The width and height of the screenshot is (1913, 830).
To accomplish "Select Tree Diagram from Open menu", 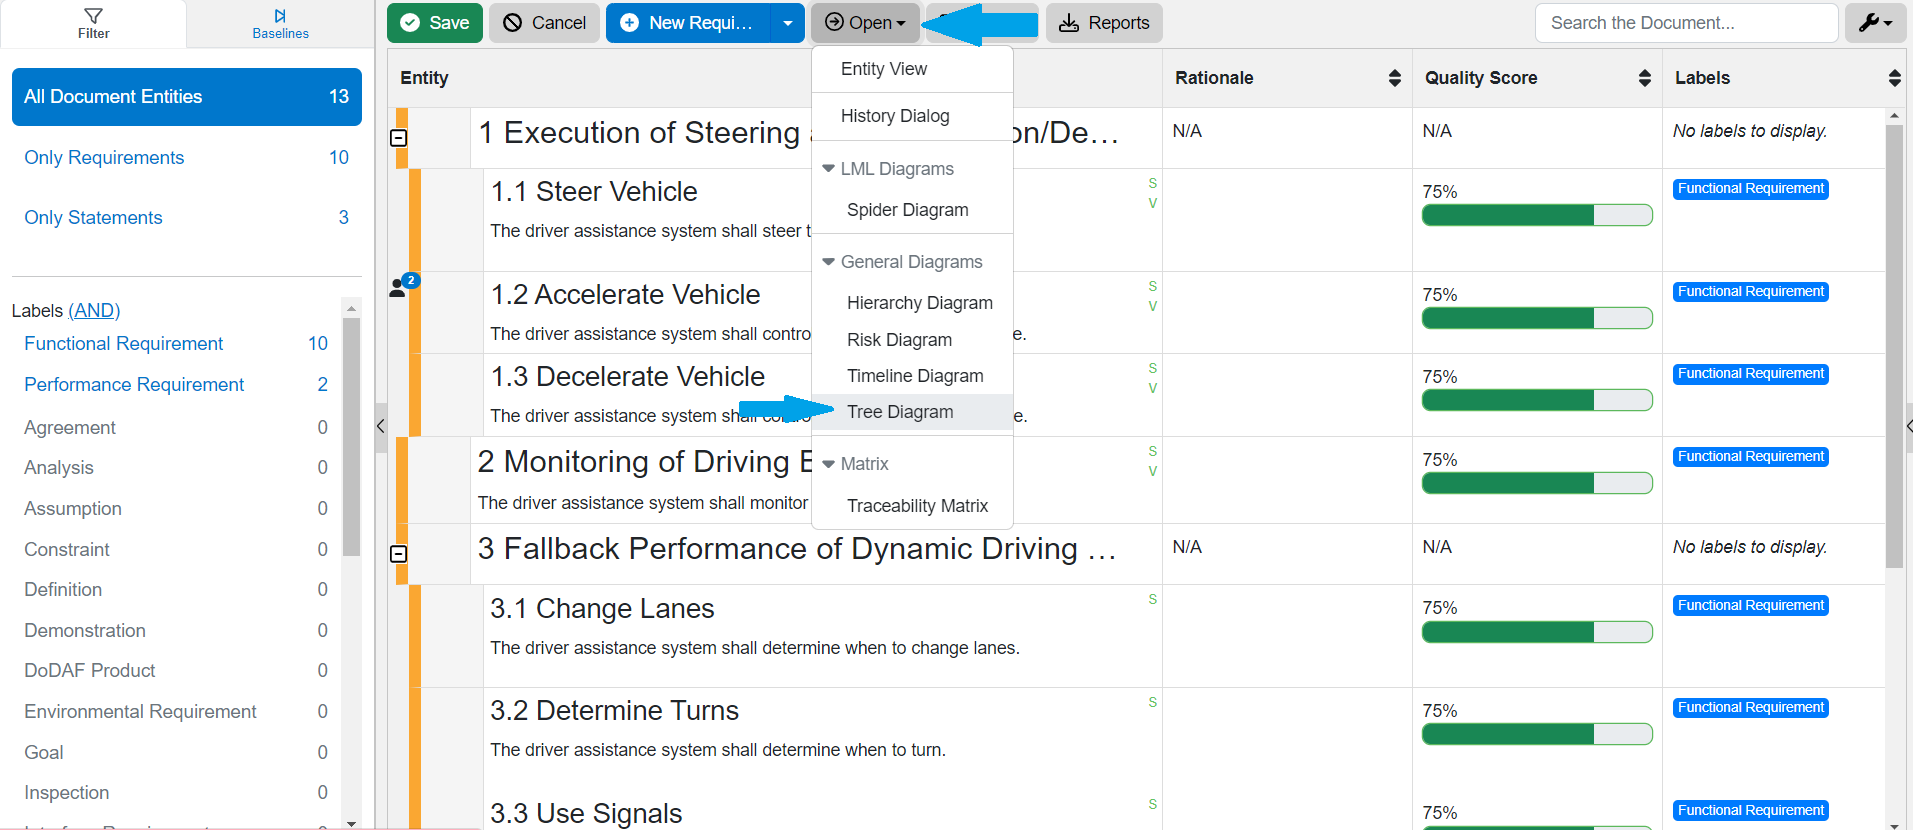I will coord(900,412).
